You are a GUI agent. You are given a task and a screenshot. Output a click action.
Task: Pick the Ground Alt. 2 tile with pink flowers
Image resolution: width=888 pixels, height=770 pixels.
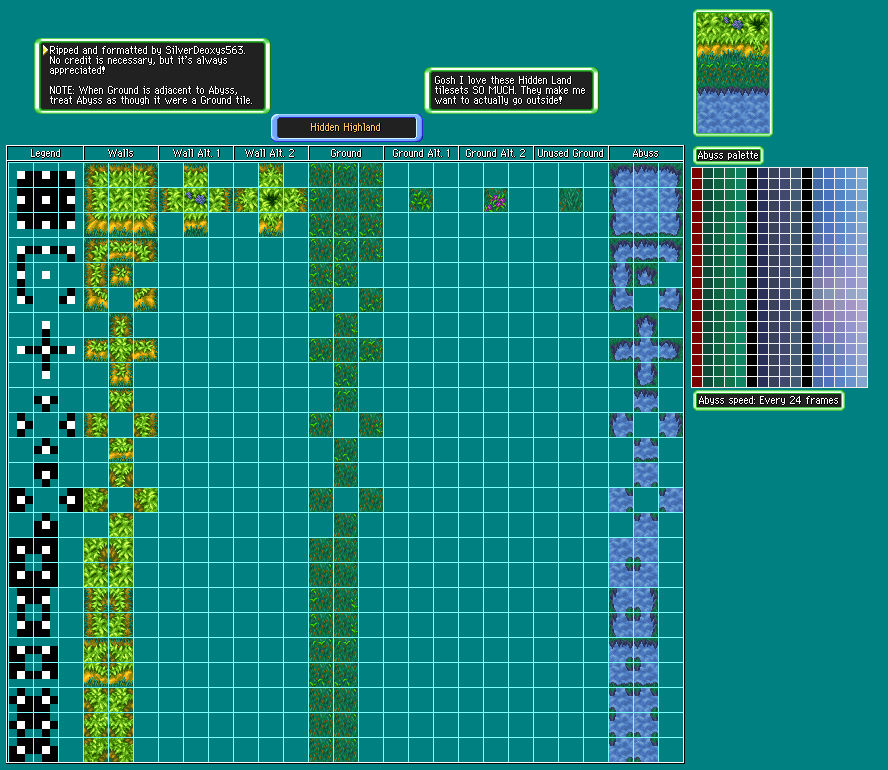(496, 200)
